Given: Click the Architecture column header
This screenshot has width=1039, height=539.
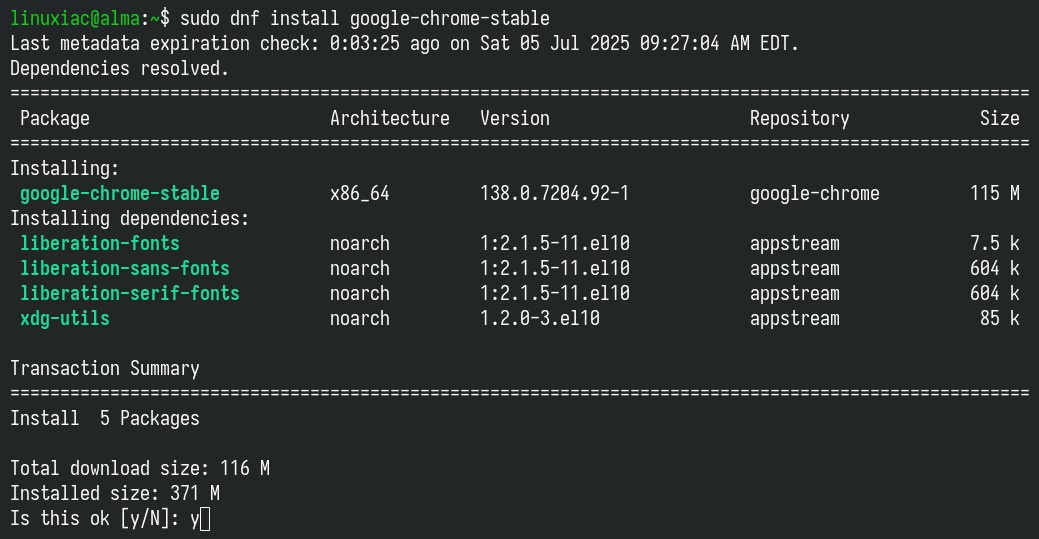Looking at the screenshot, I should [390, 118].
